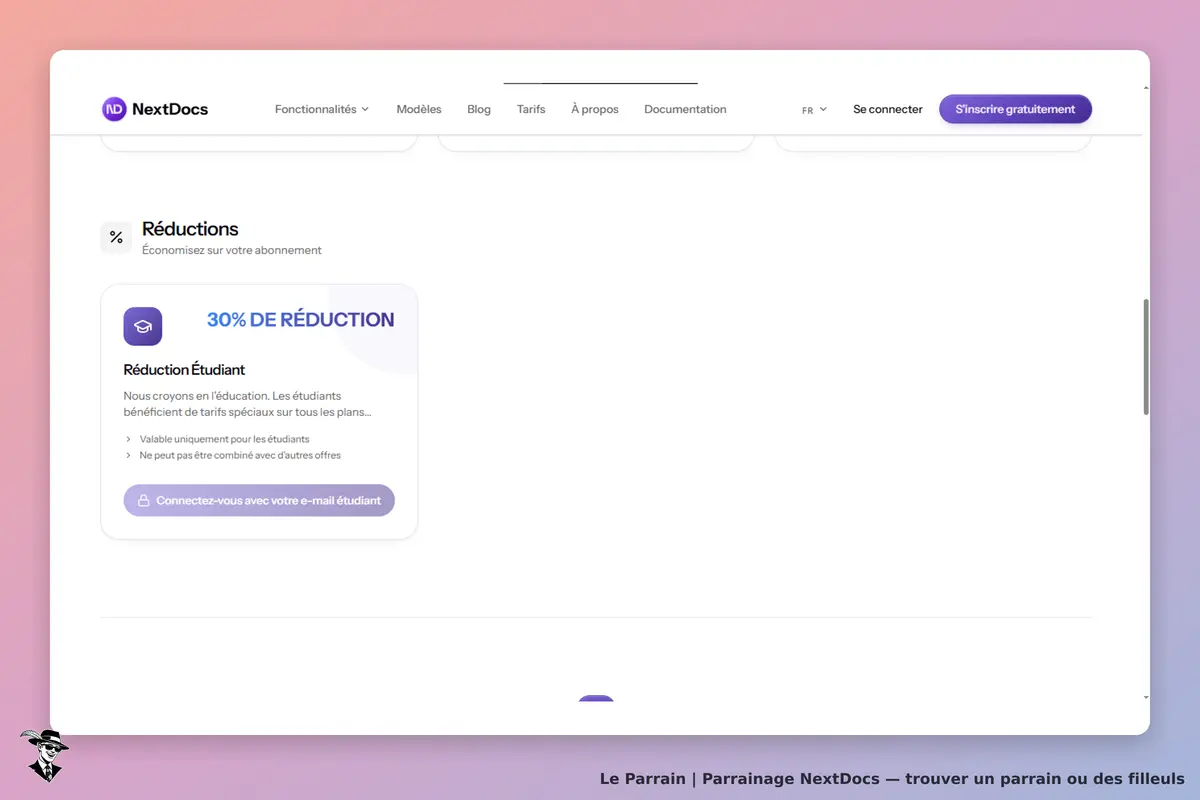This screenshot has width=1200, height=800.
Task: Click the 'Réduction Étudiant' title
Action: (184, 370)
